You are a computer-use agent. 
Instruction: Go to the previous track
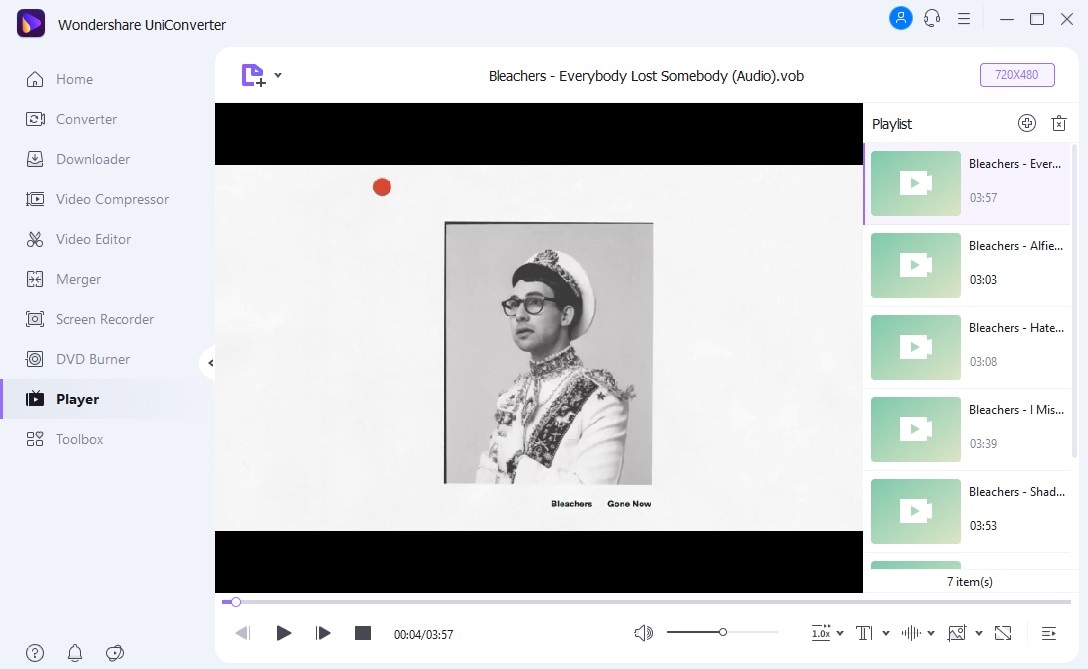pos(242,633)
